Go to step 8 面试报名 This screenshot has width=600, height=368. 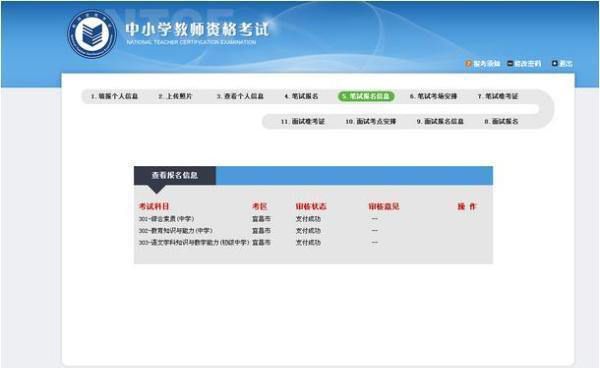coord(501,121)
